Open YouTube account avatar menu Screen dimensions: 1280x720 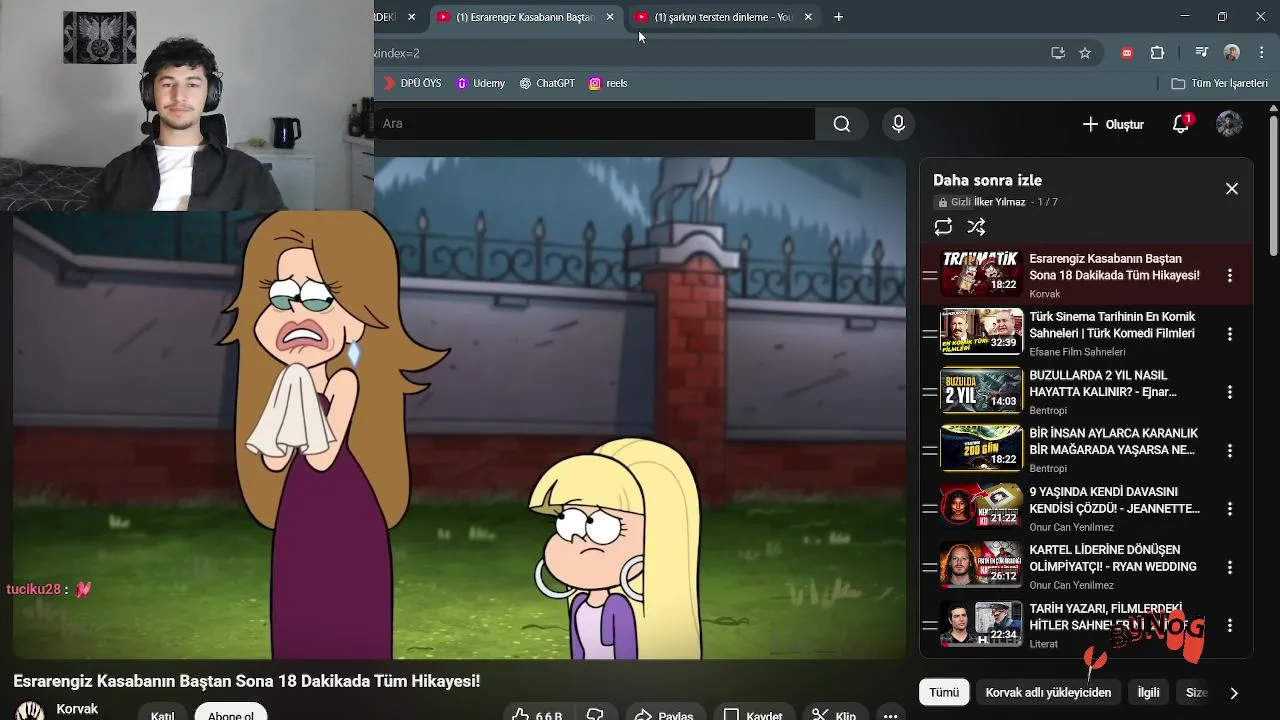(1229, 124)
